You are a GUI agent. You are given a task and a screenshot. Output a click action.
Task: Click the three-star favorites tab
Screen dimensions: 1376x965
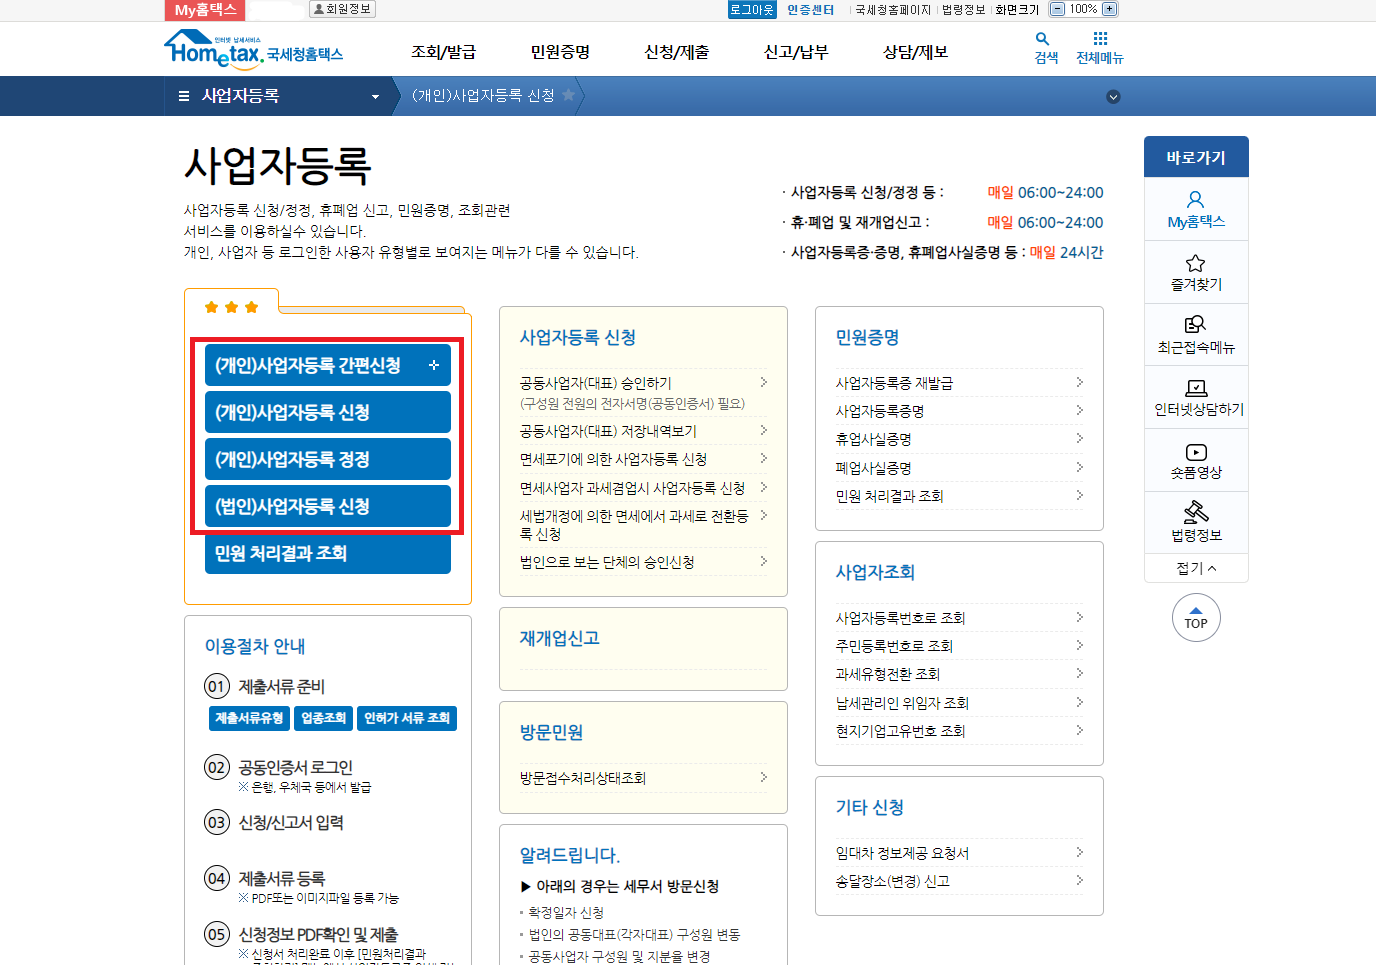(231, 306)
